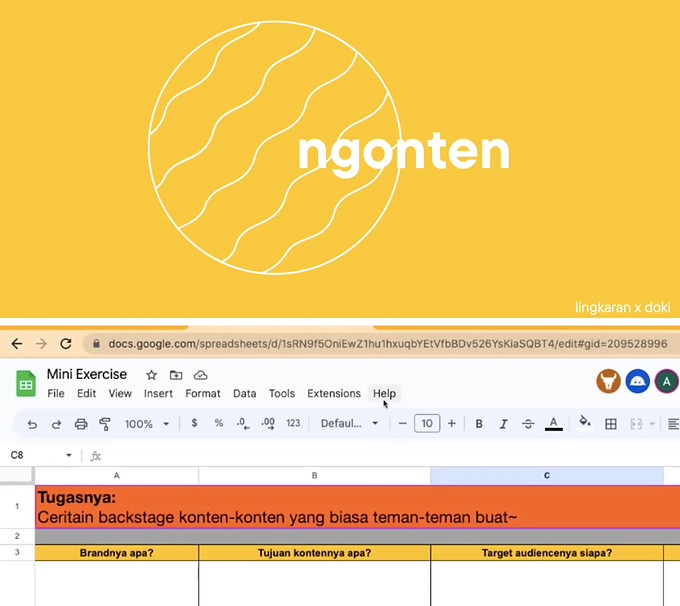
Task: Click the Redo arrow icon
Action: (56, 424)
